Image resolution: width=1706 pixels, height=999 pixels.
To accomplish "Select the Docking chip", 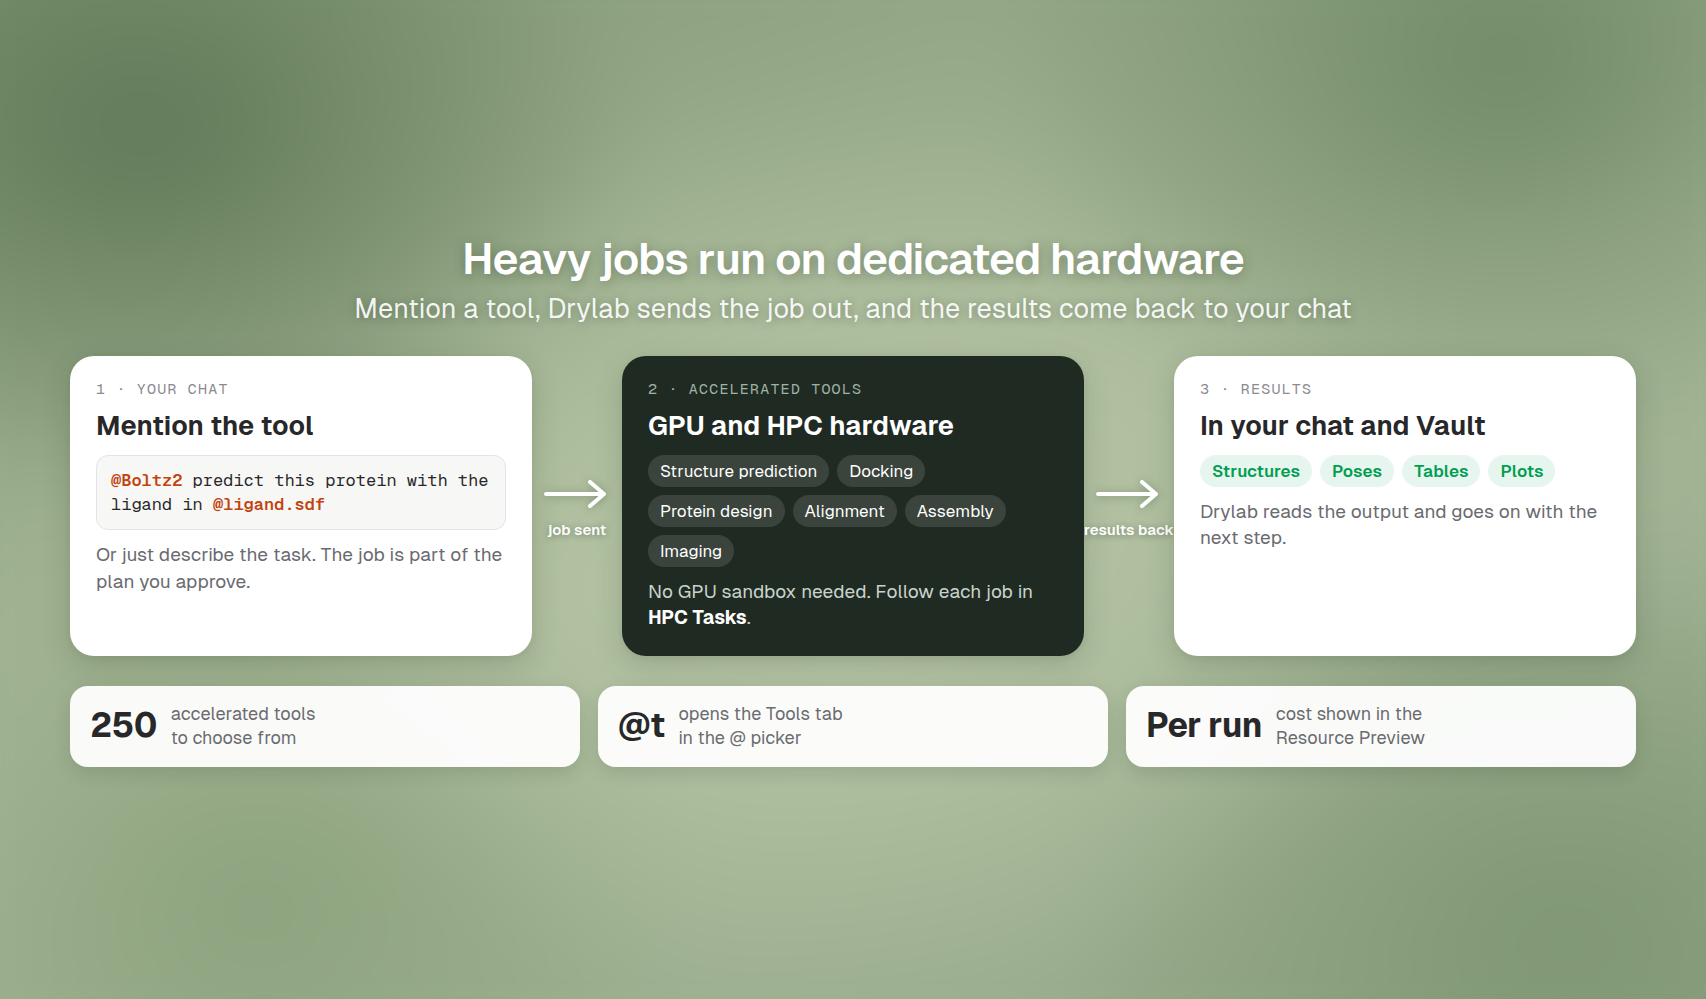I will click(881, 471).
